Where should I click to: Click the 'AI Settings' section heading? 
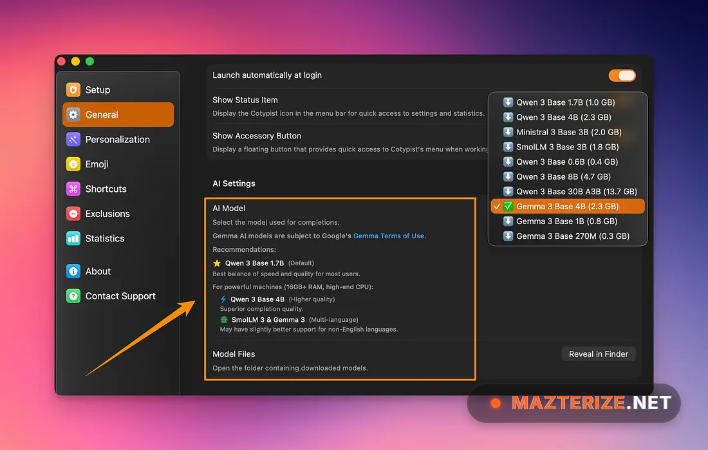[x=234, y=183]
